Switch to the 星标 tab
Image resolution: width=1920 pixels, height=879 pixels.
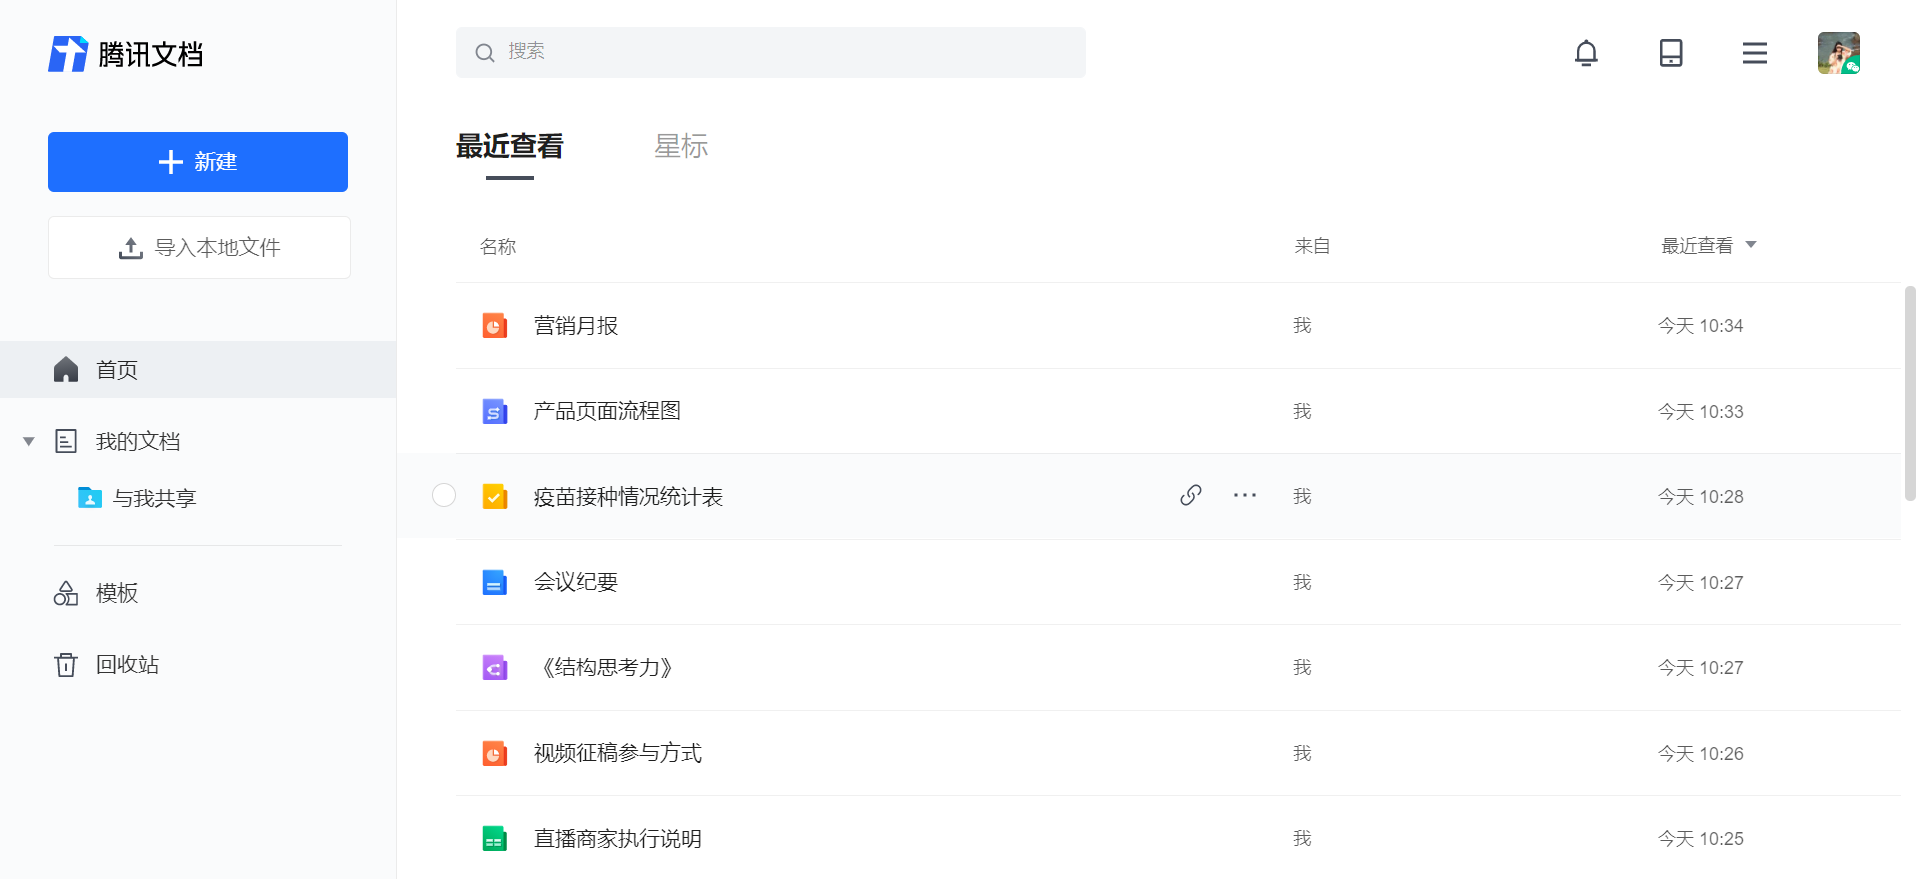pos(681,147)
